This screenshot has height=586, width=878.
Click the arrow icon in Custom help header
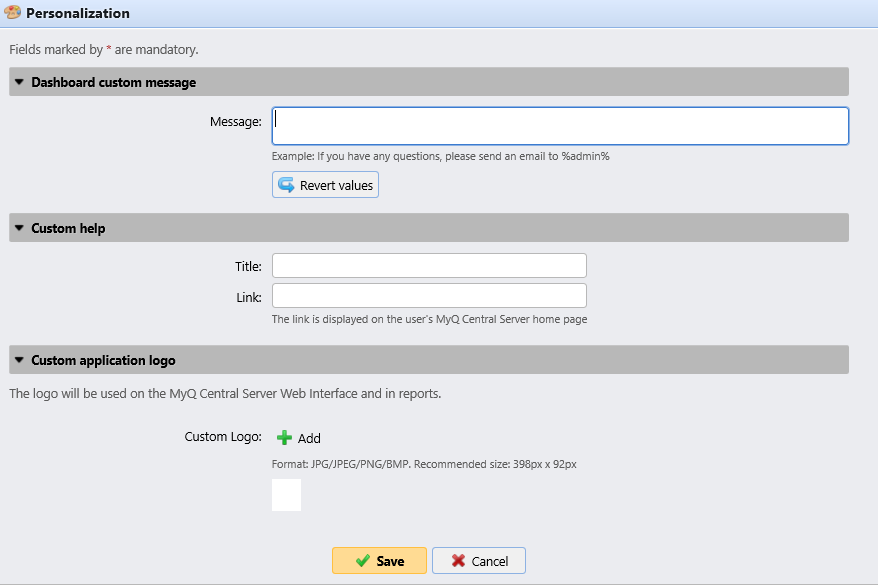[x=18, y=227]
